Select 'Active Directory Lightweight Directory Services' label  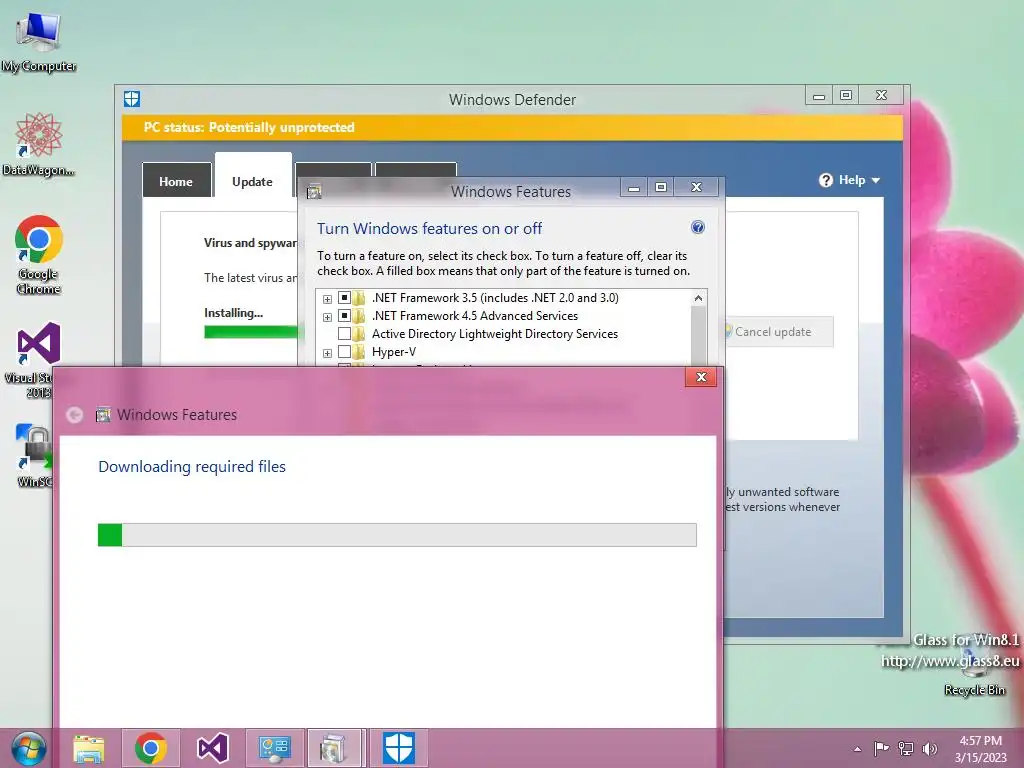494,334
